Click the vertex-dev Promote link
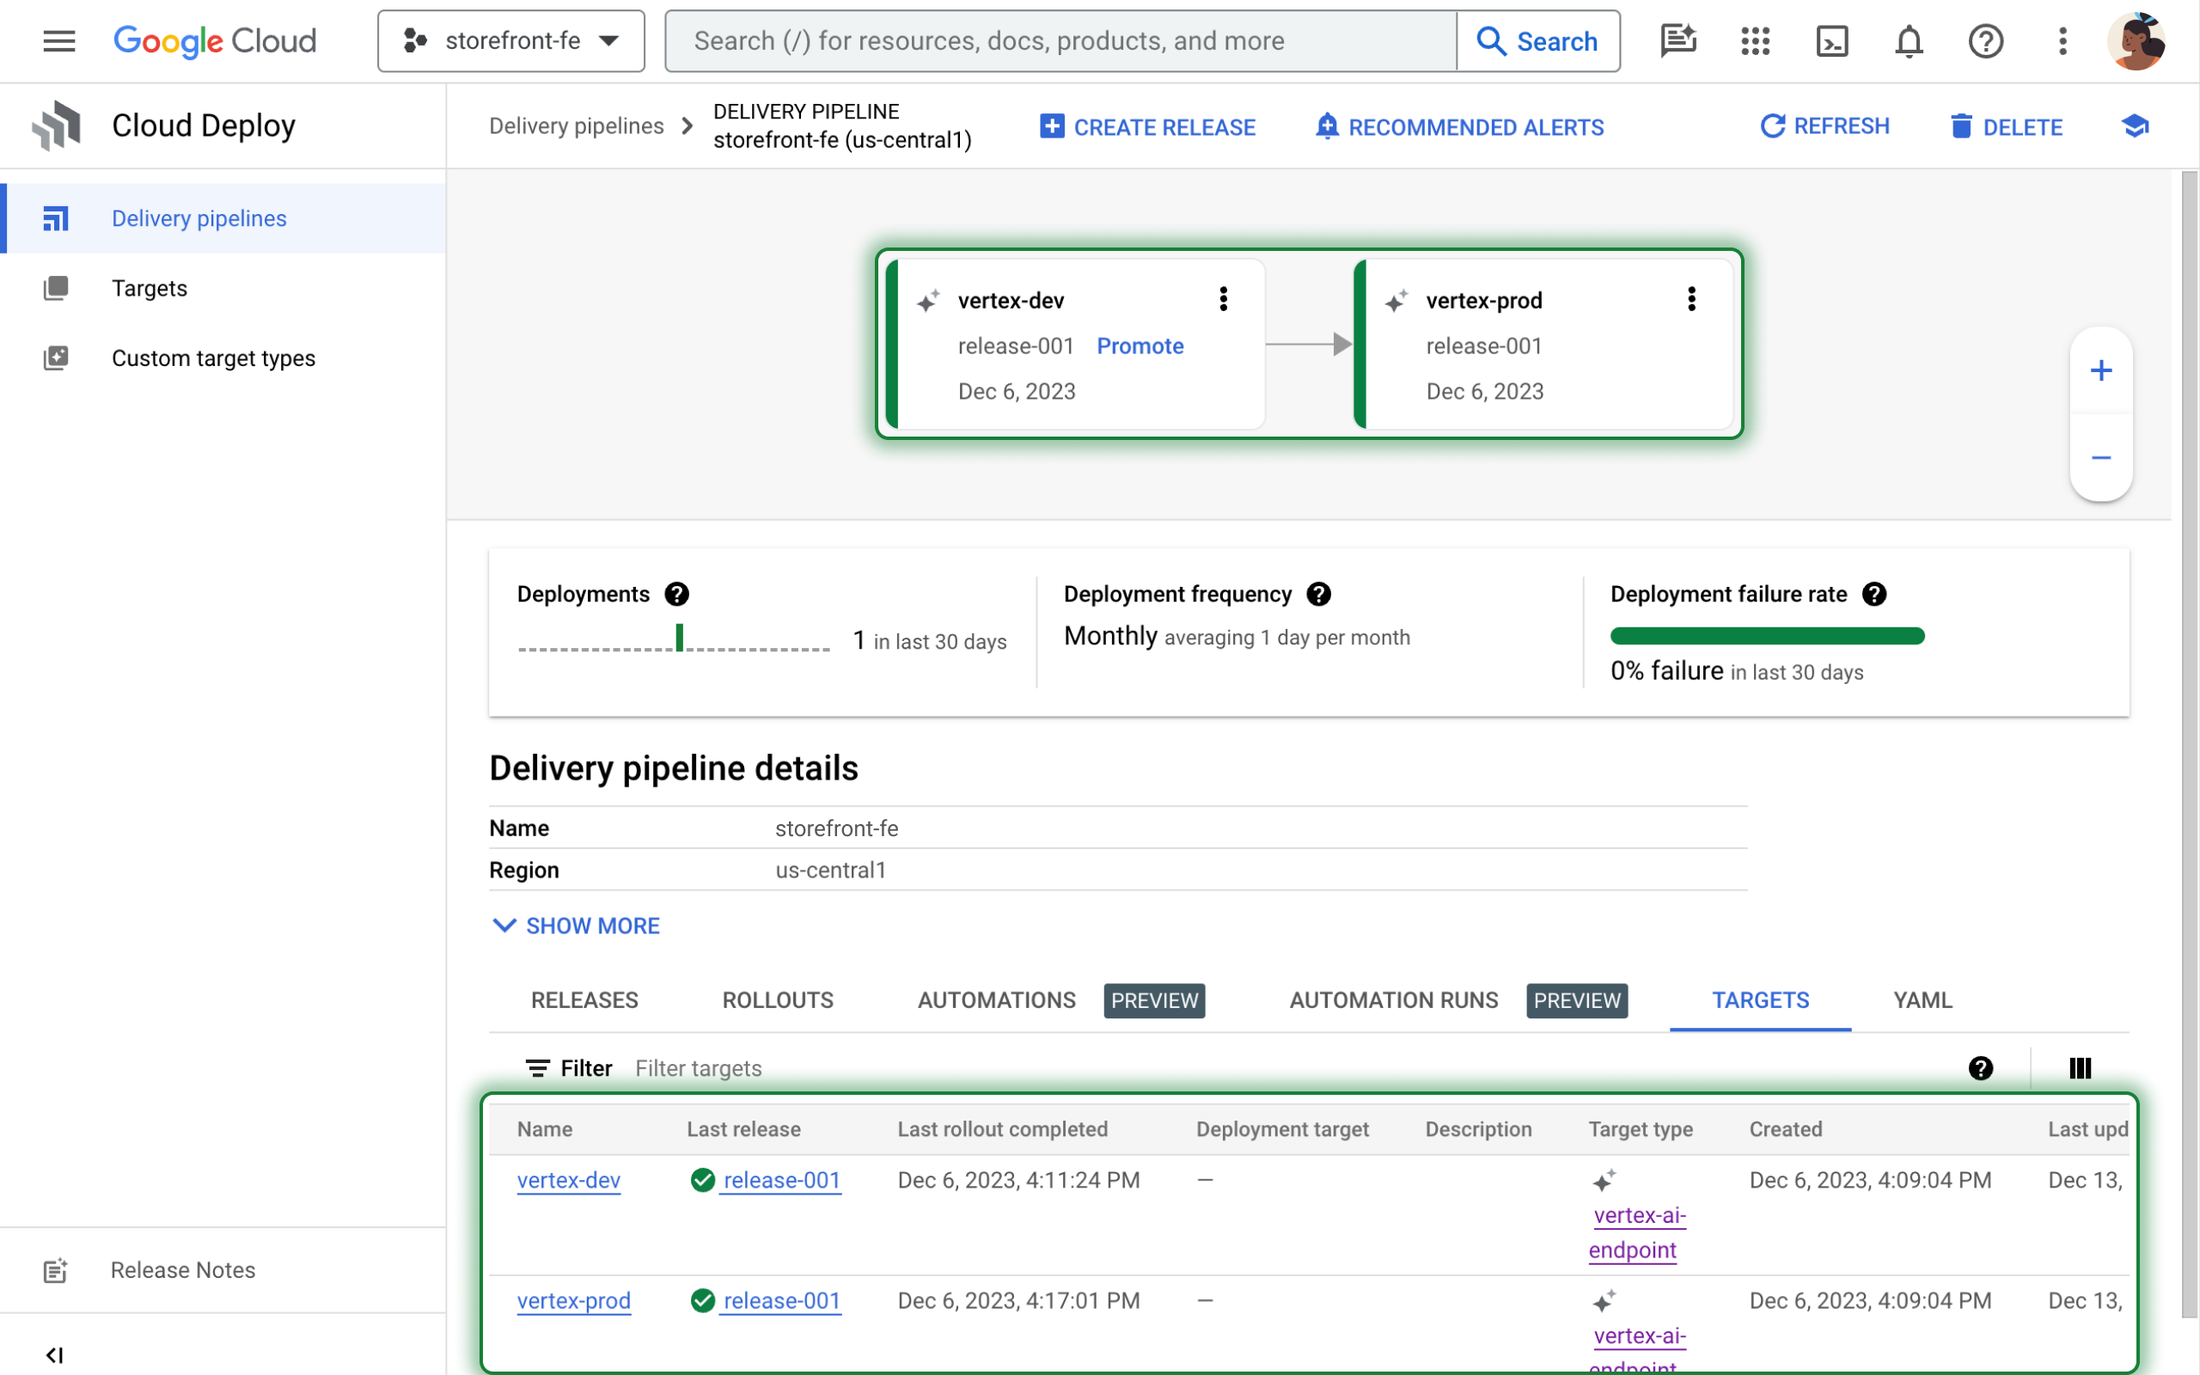The width and height of the screenshot is (2200, 1375). [x=1139, y=345]
